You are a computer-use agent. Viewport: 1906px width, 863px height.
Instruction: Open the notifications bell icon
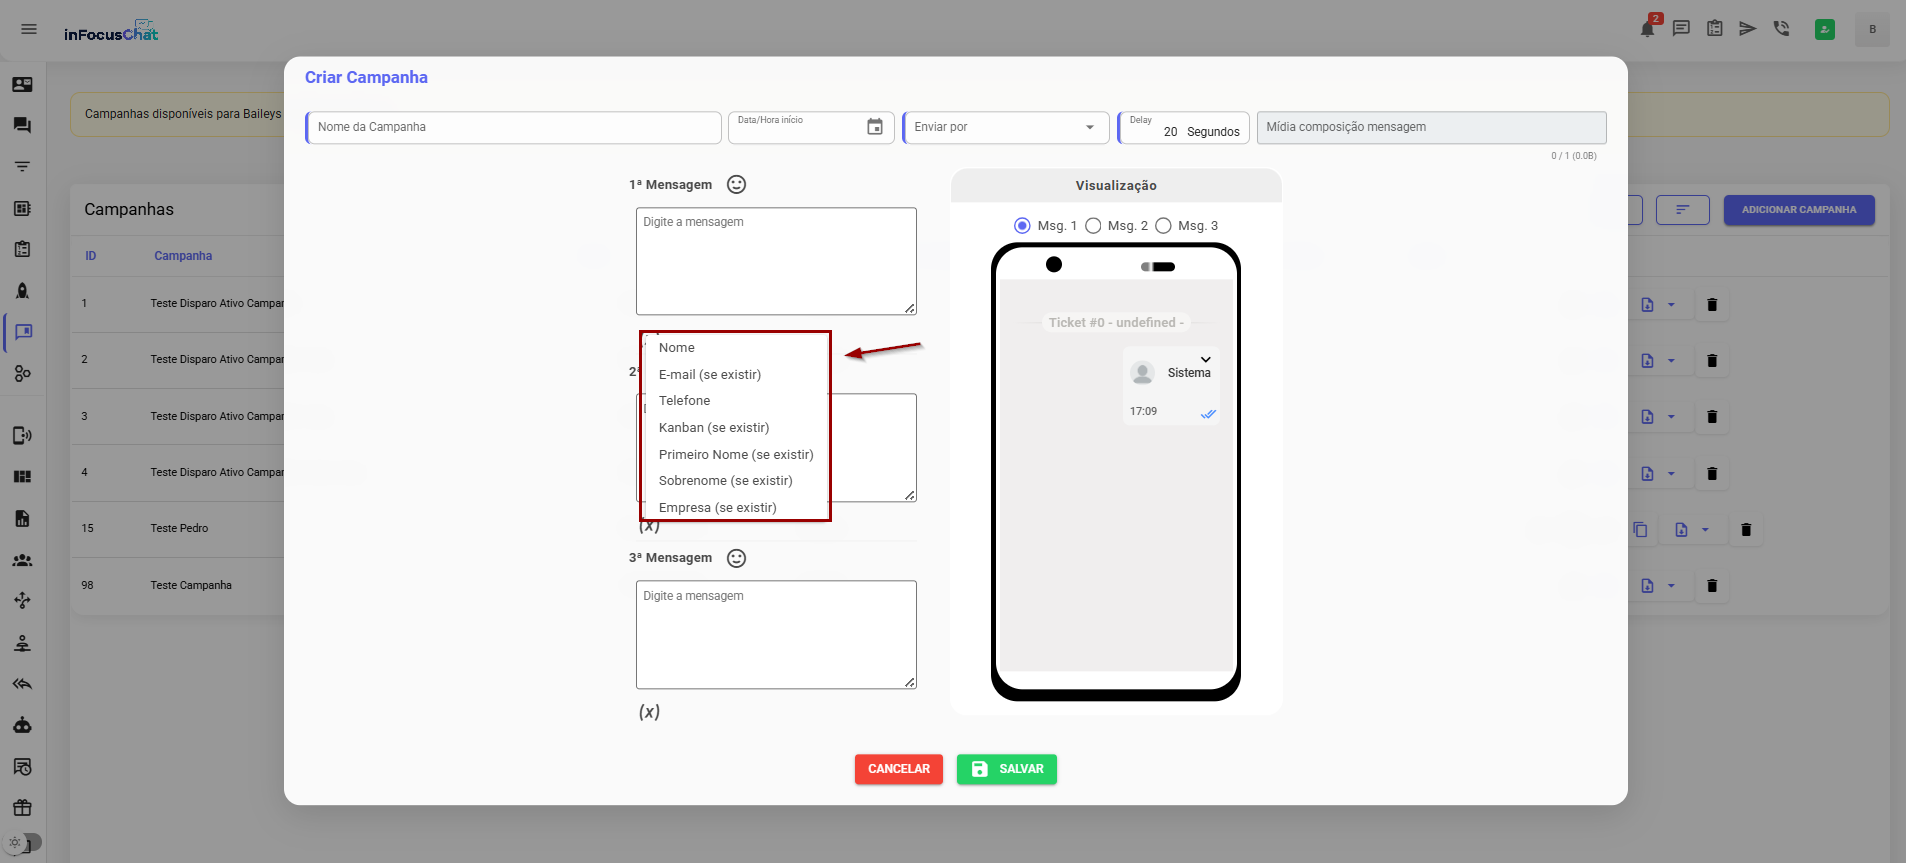[1647, 29]
